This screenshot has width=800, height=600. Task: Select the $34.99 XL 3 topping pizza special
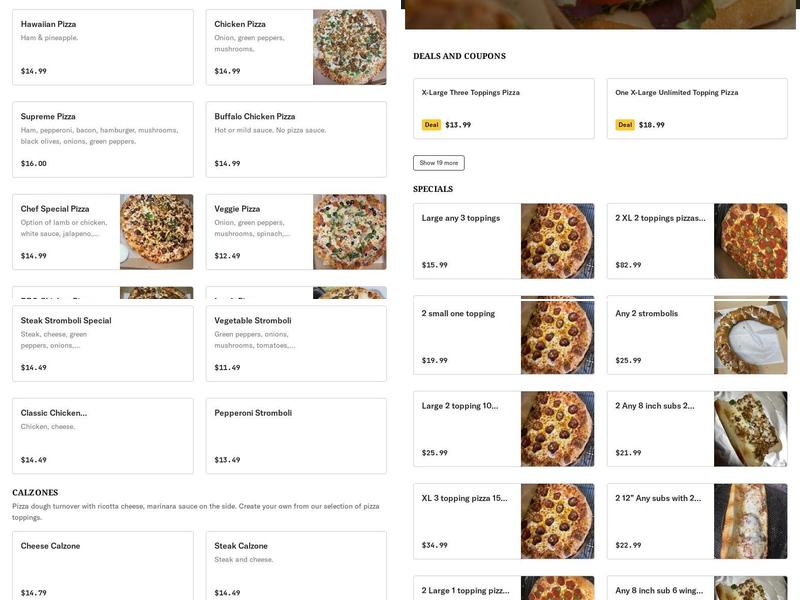(x=466, y=521)
